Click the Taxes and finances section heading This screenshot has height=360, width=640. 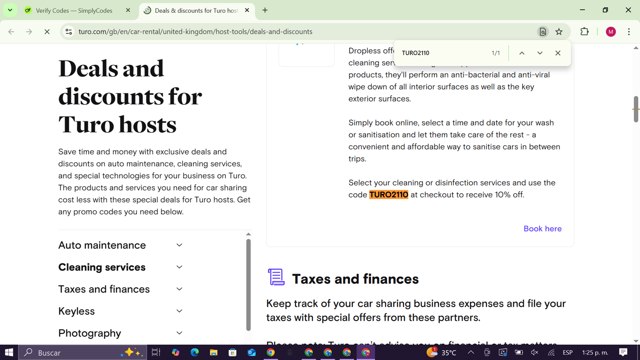click(355, 279)
